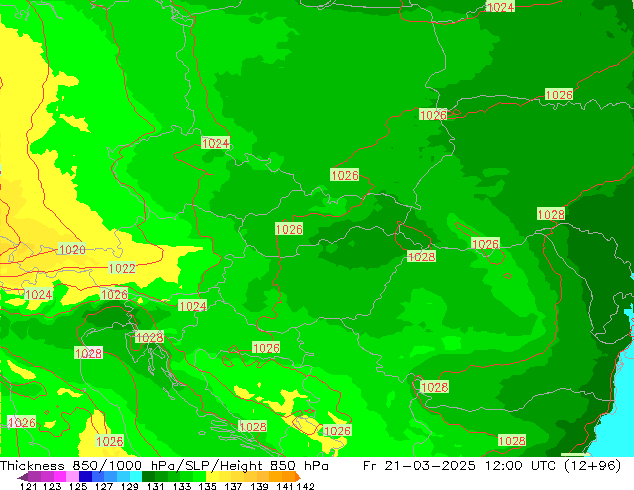Click the legend value 131
The width and height of the screenshot is (634, 490).
156,486
